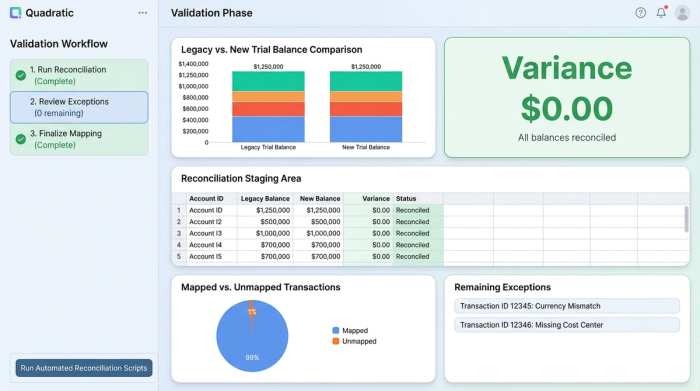Select step 1. Run Reconciliation
The image size is (700, 391).
tap(79, 75)
